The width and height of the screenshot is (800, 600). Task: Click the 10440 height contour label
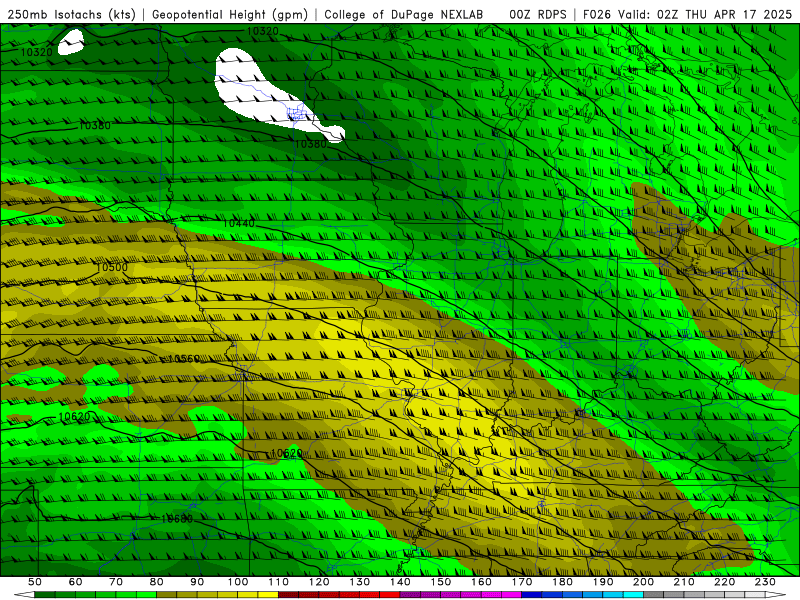click(239, 223)
